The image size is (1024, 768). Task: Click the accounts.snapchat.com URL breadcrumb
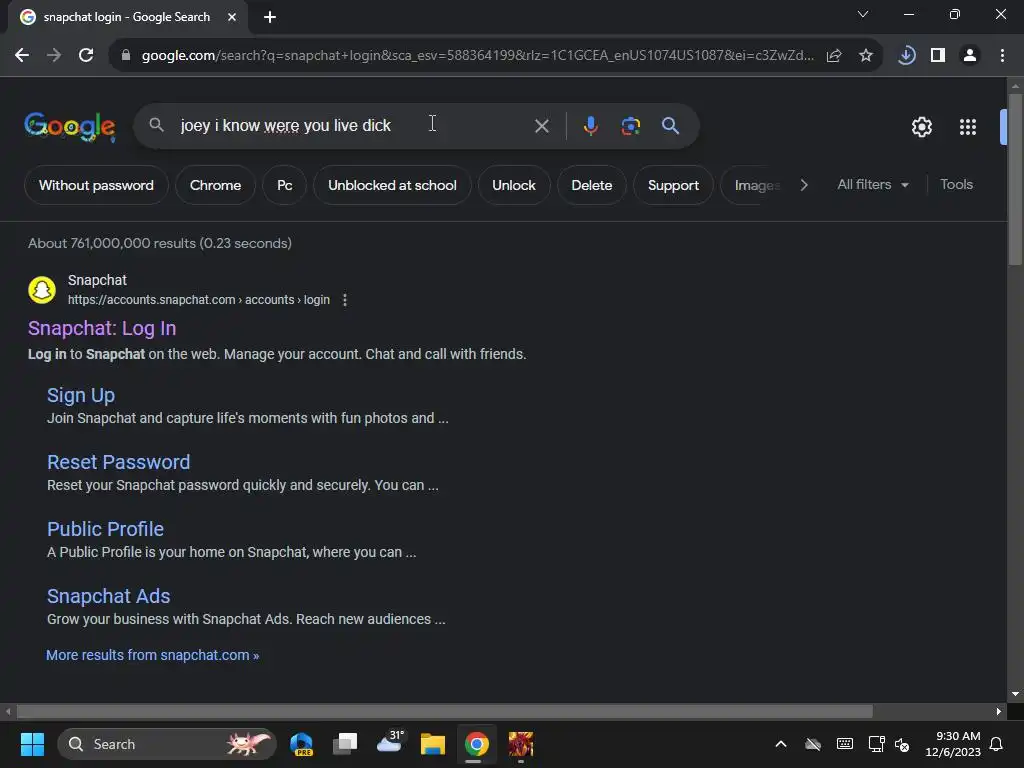click(199, 300)
